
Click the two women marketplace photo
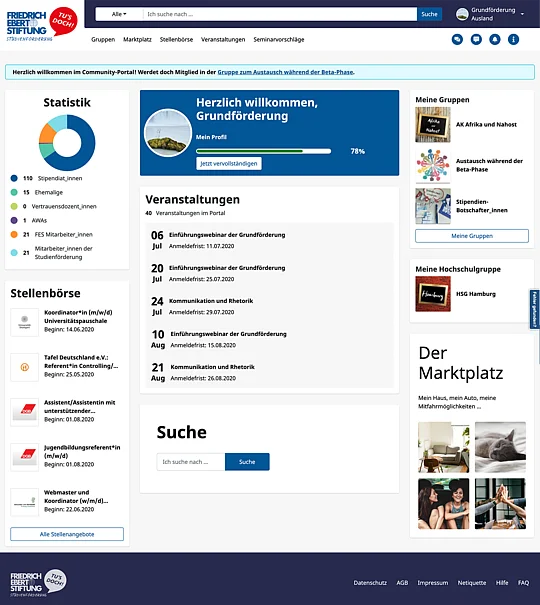(444, 504)
